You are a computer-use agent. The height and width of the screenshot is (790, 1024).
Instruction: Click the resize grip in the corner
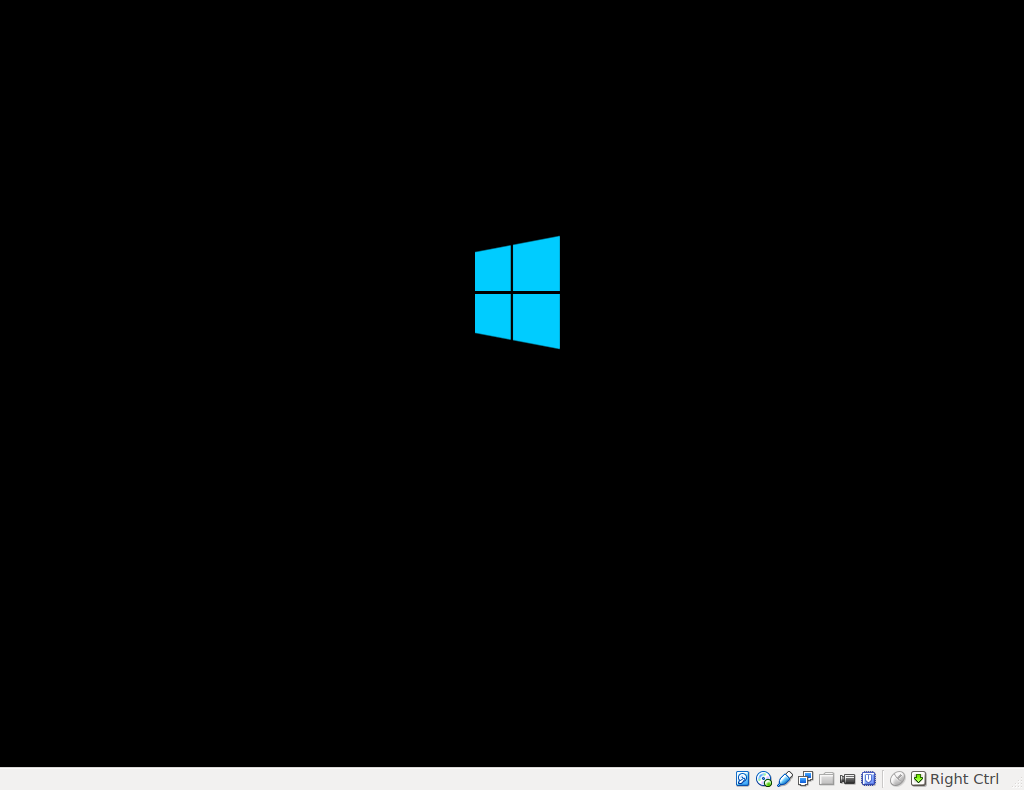click(1018, 784)
